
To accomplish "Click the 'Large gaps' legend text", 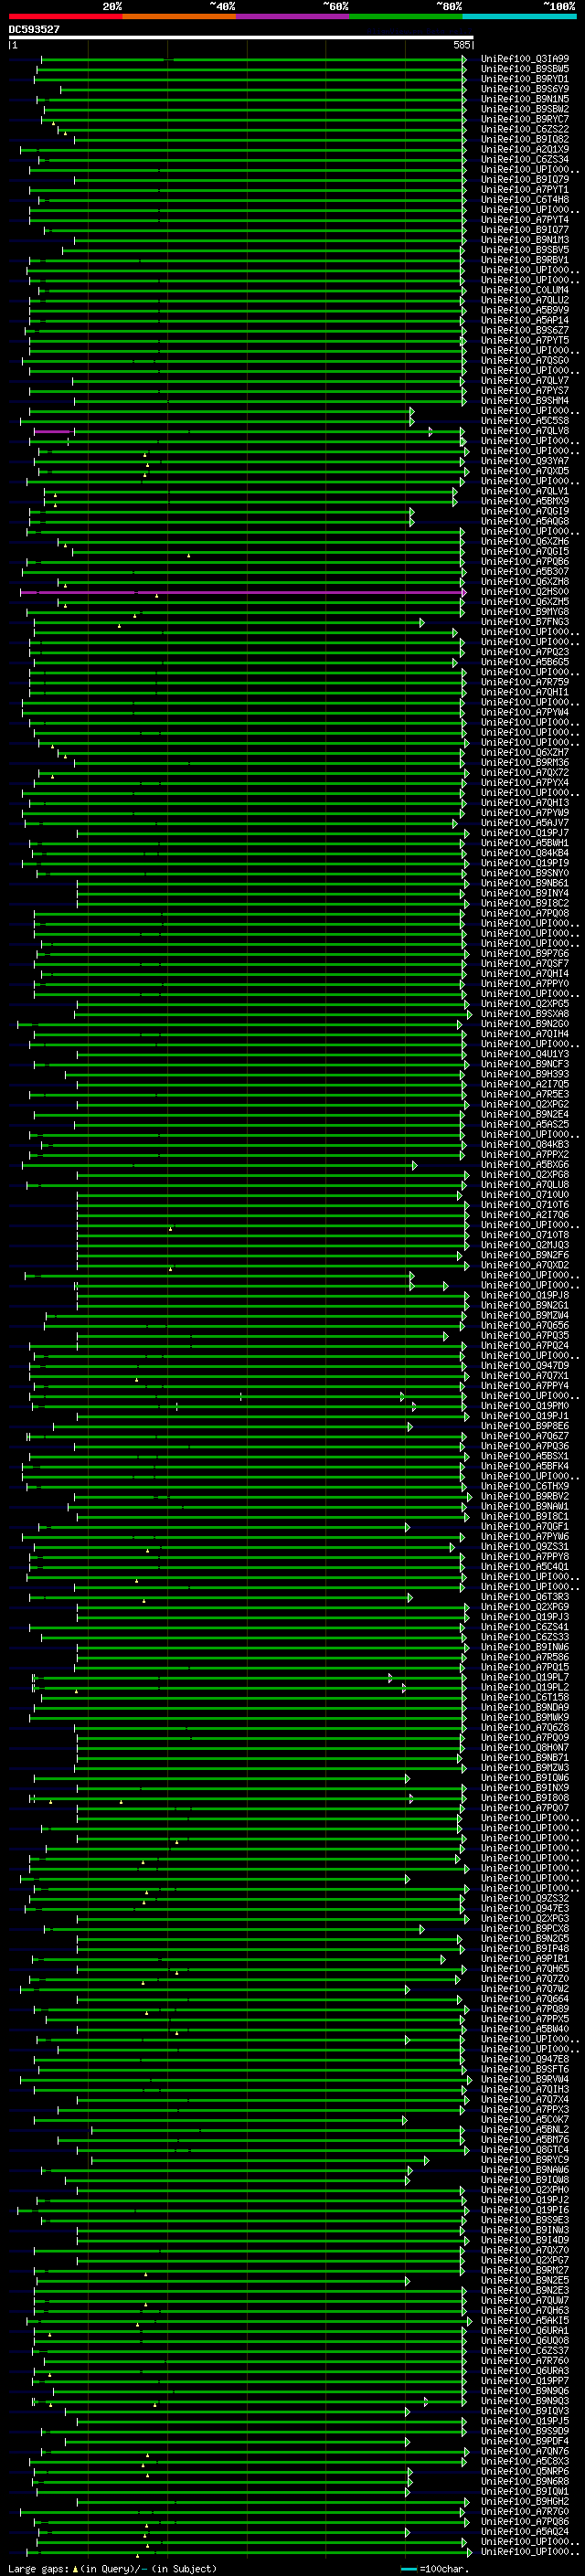I will [x=38, y=2568].
